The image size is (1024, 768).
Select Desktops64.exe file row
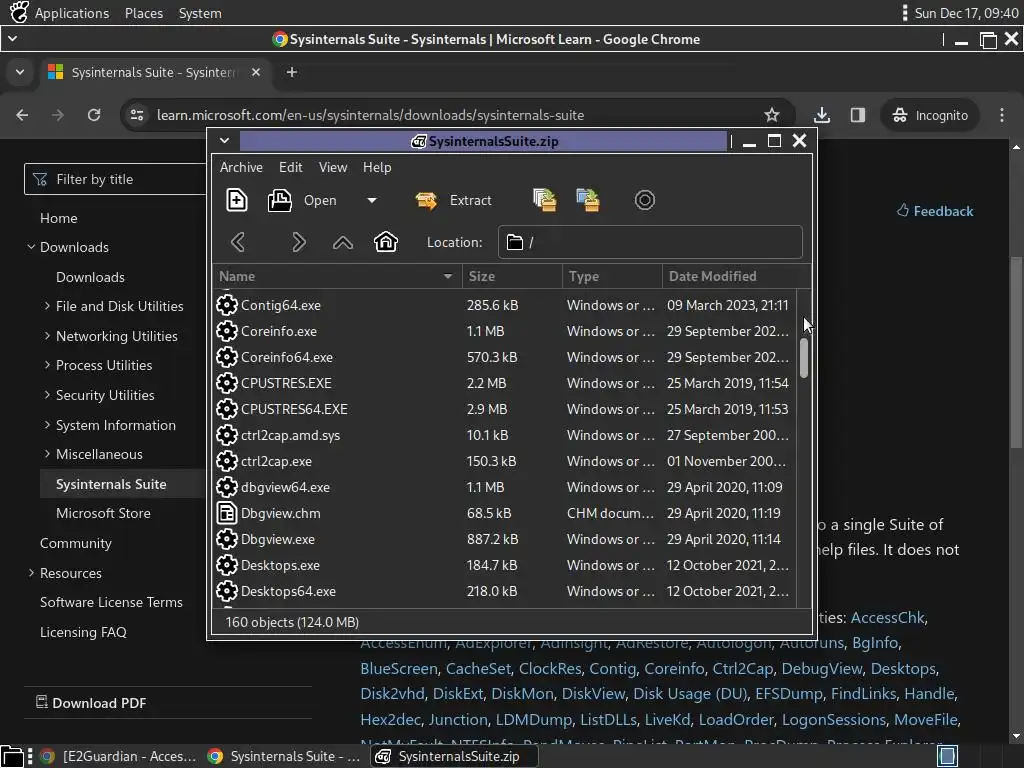tap(504, 591)
